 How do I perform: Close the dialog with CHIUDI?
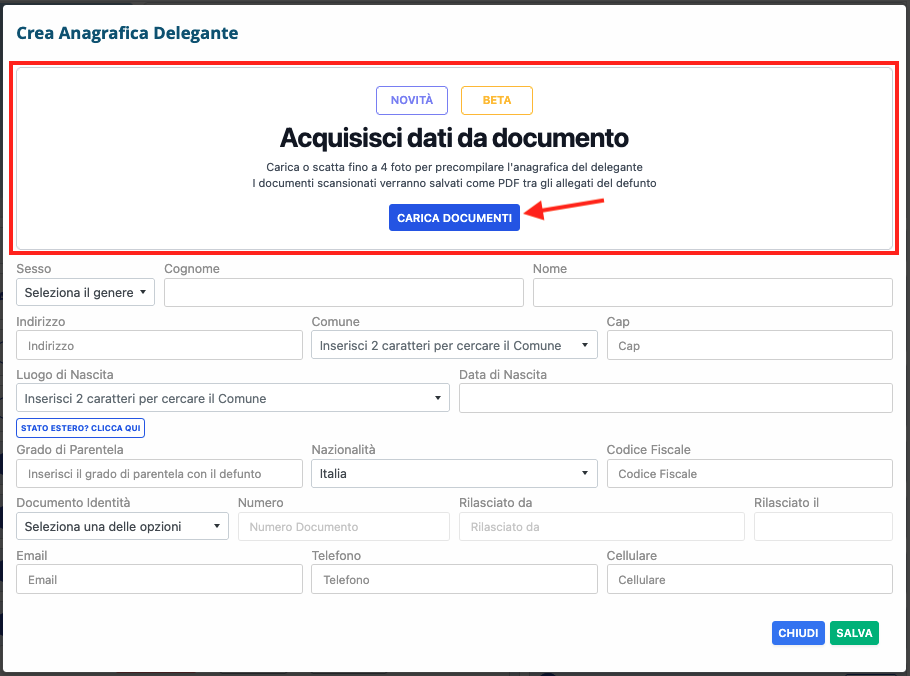click(798, 633)
